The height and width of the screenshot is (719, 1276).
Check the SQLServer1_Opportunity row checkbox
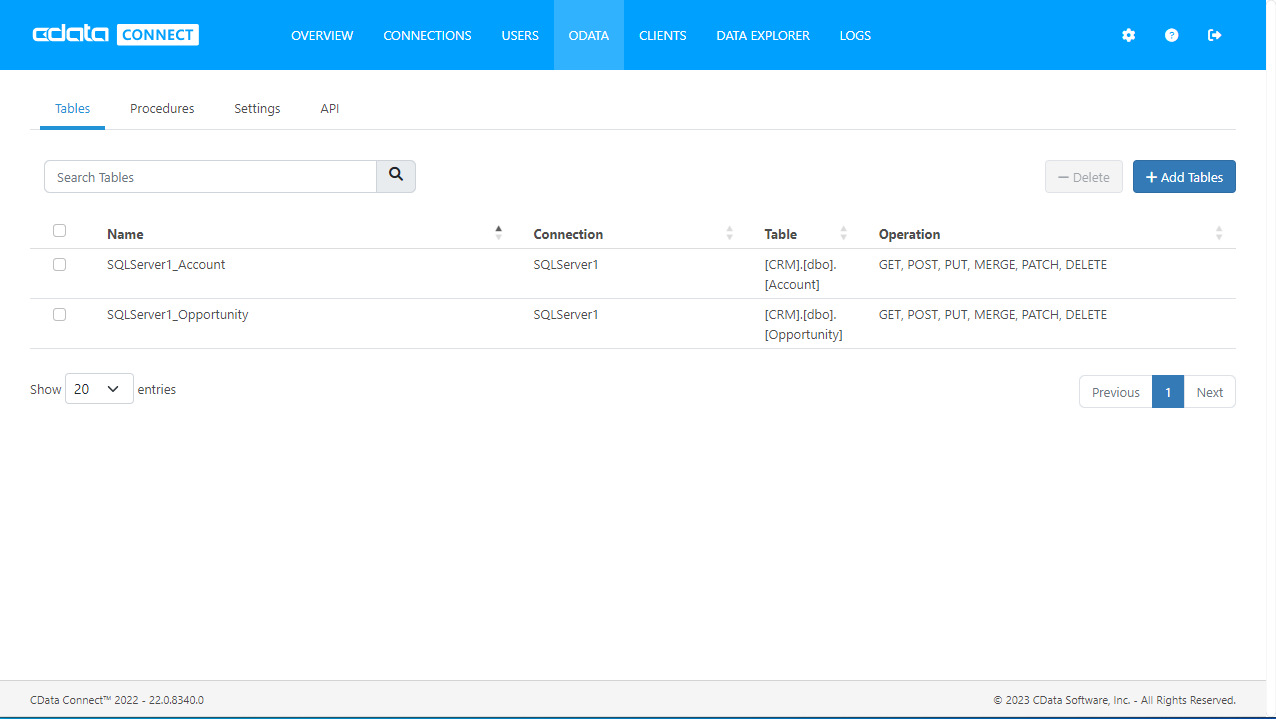click(x=59, y=315)
